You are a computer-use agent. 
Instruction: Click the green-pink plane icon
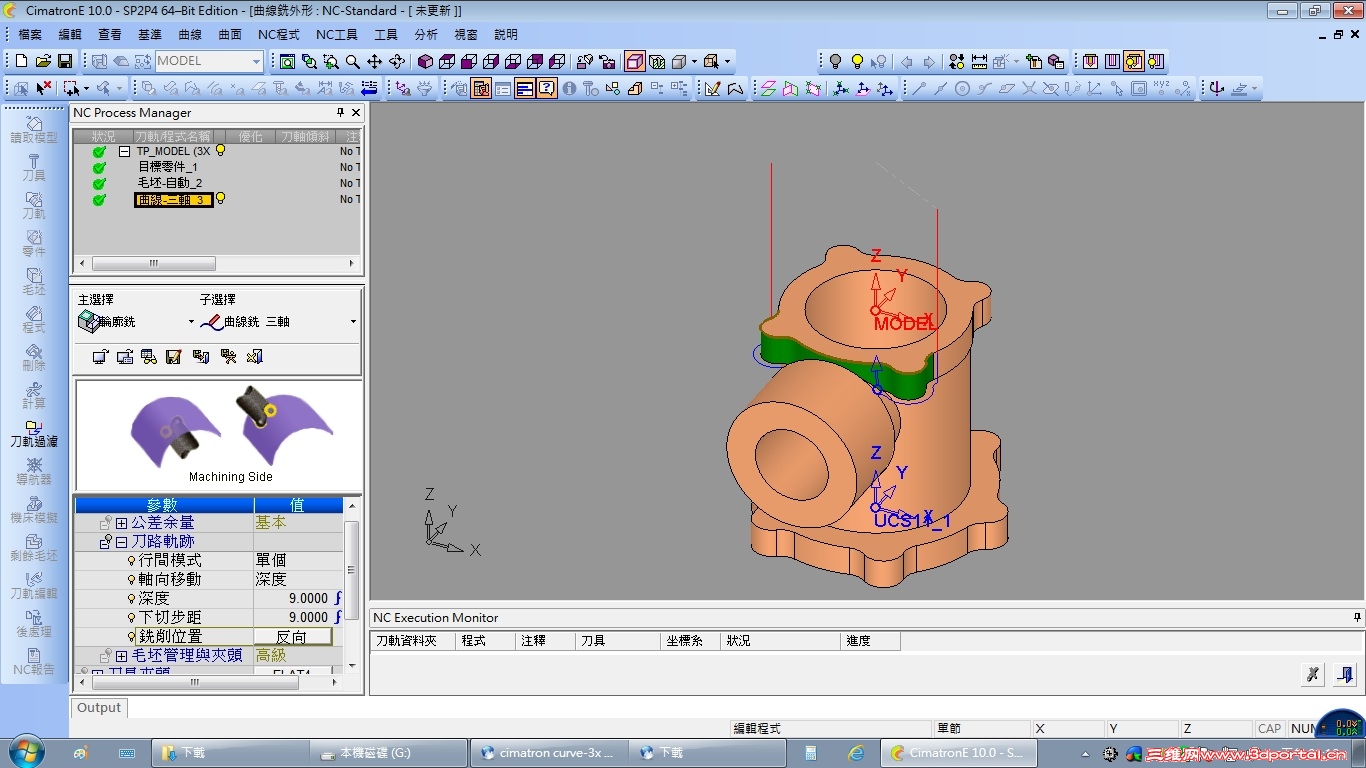768,88
